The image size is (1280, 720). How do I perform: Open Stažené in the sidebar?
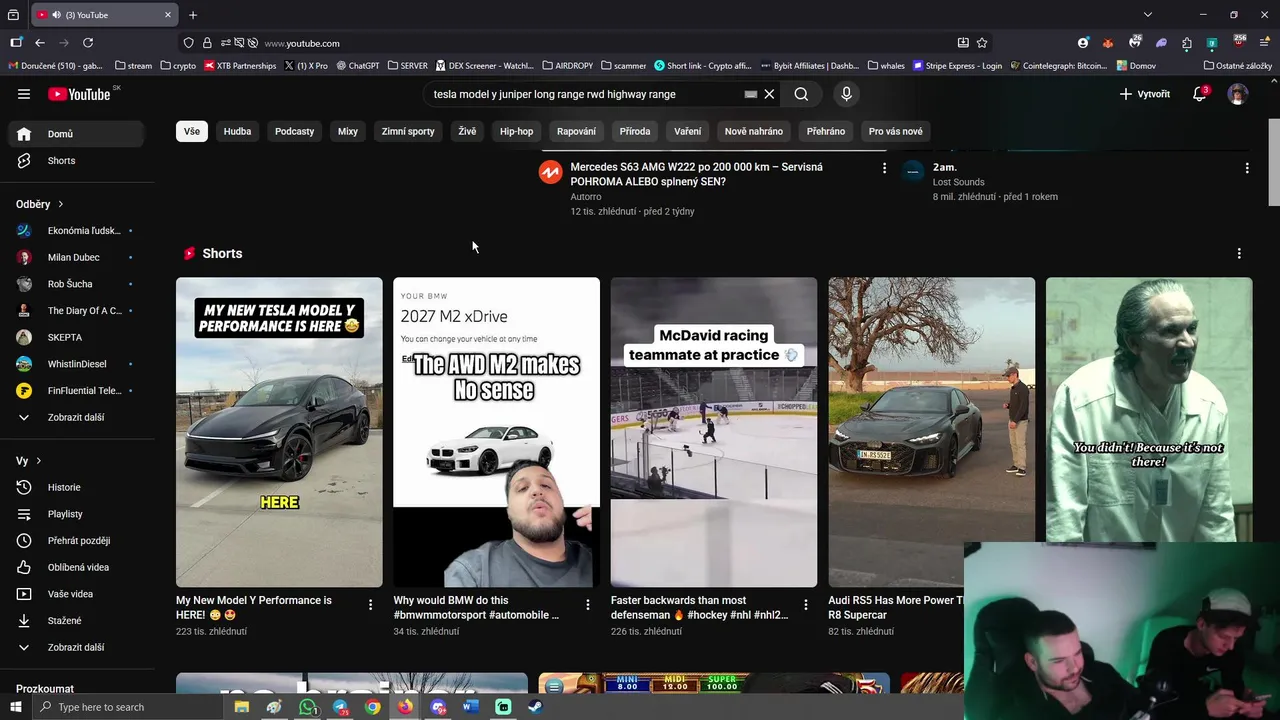(77, 621)
